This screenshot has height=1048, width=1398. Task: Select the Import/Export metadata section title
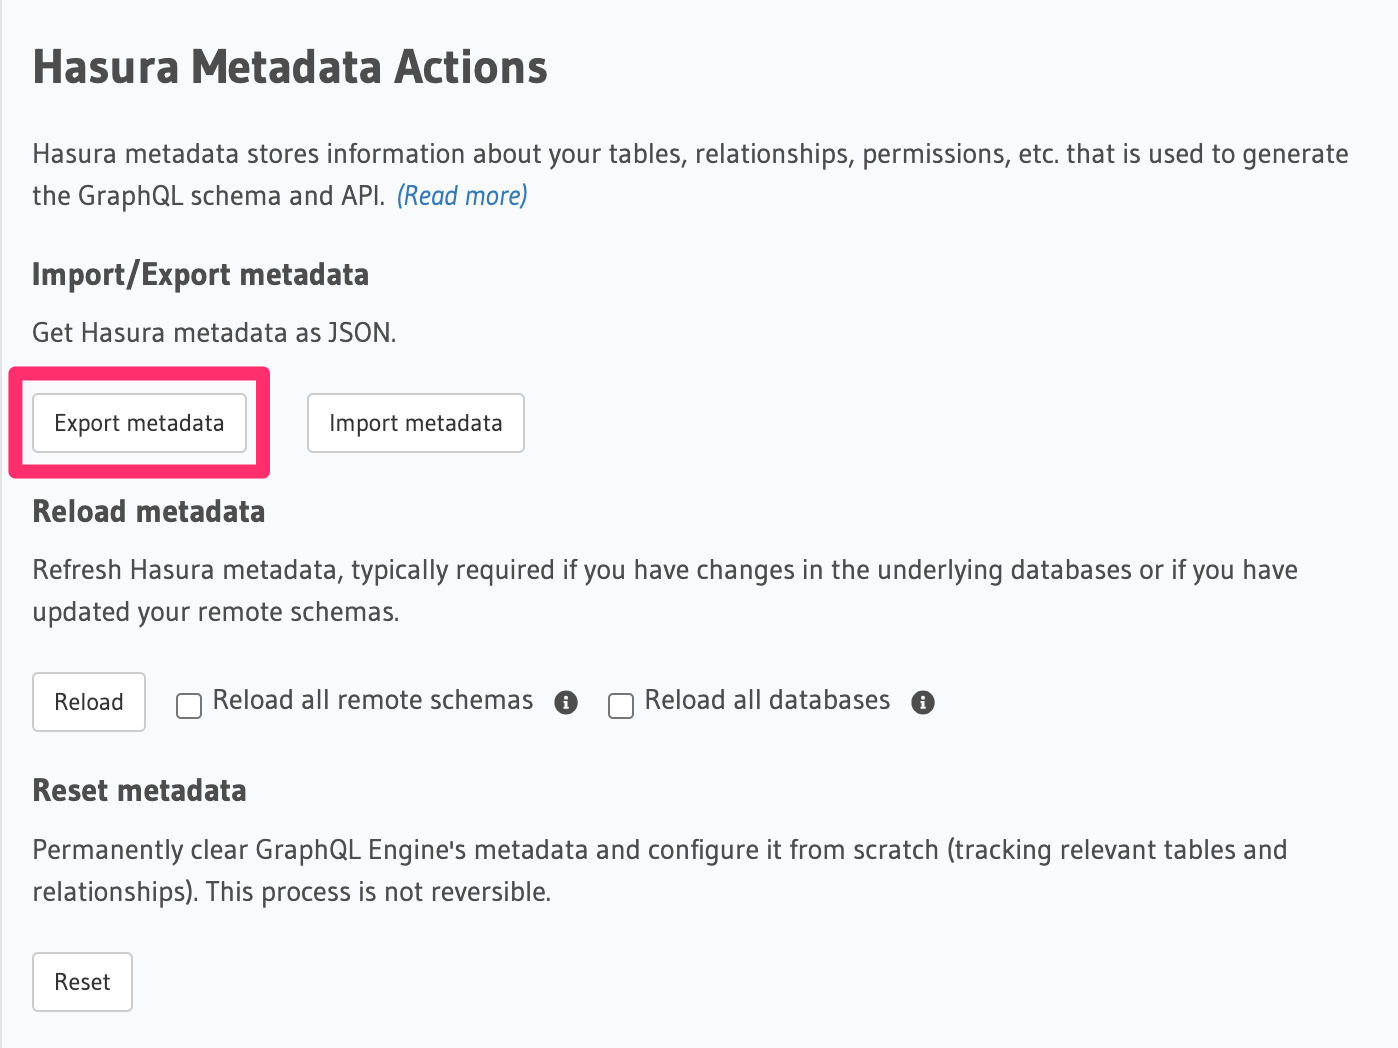[200, 273]
